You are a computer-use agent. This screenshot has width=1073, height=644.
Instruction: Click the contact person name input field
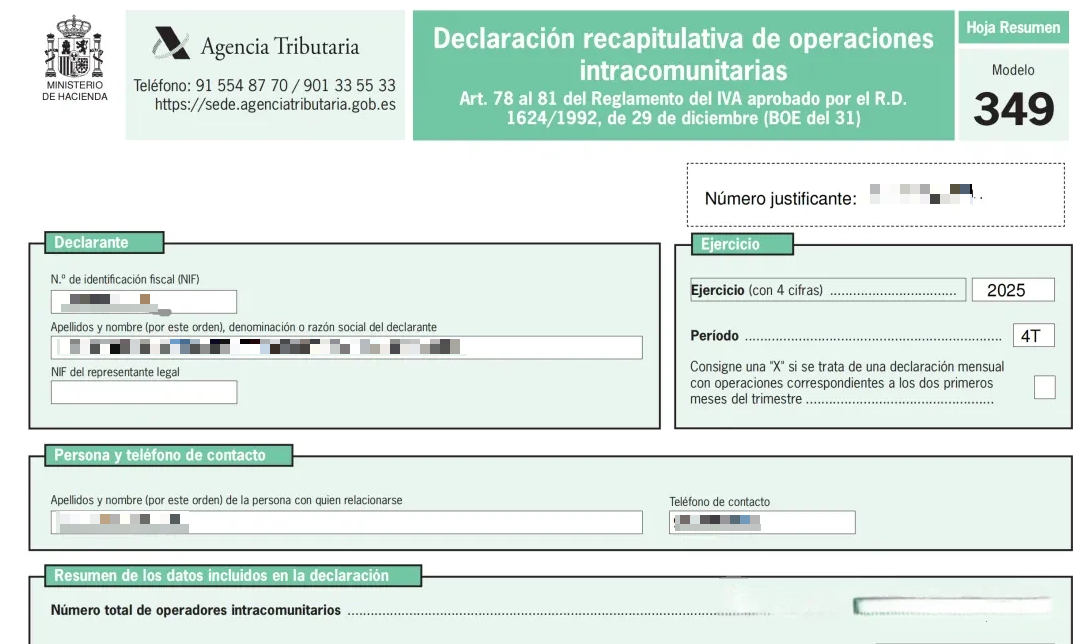click(x=346, y=522)
